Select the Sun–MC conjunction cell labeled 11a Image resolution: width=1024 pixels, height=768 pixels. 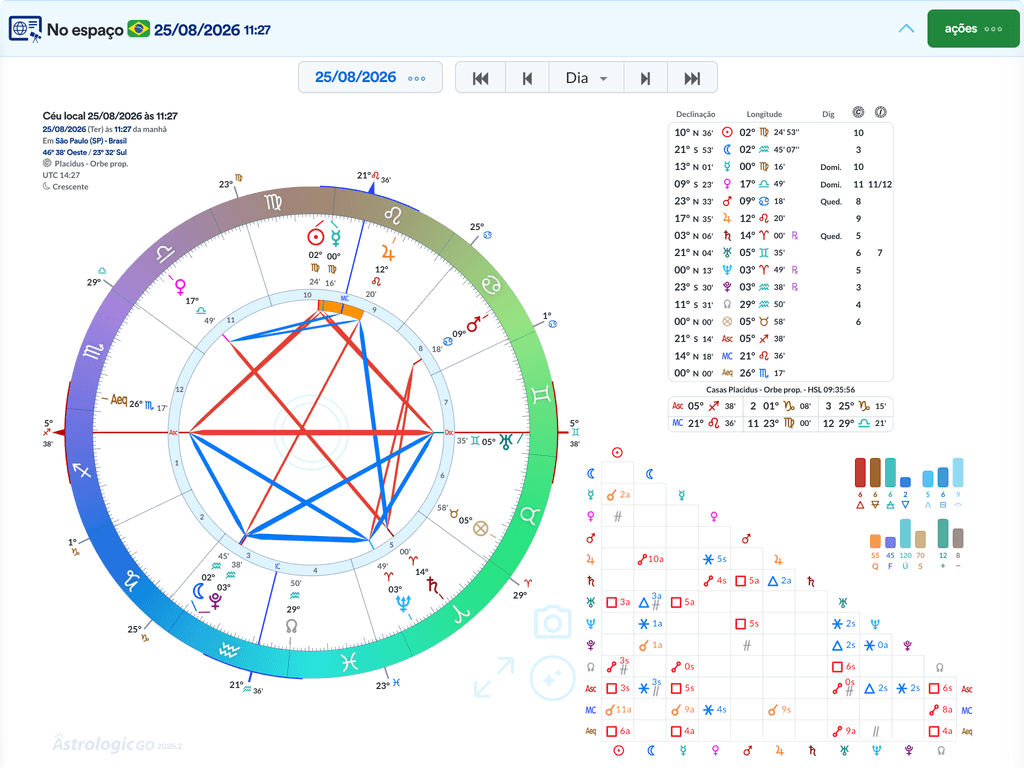pos(618,710)
